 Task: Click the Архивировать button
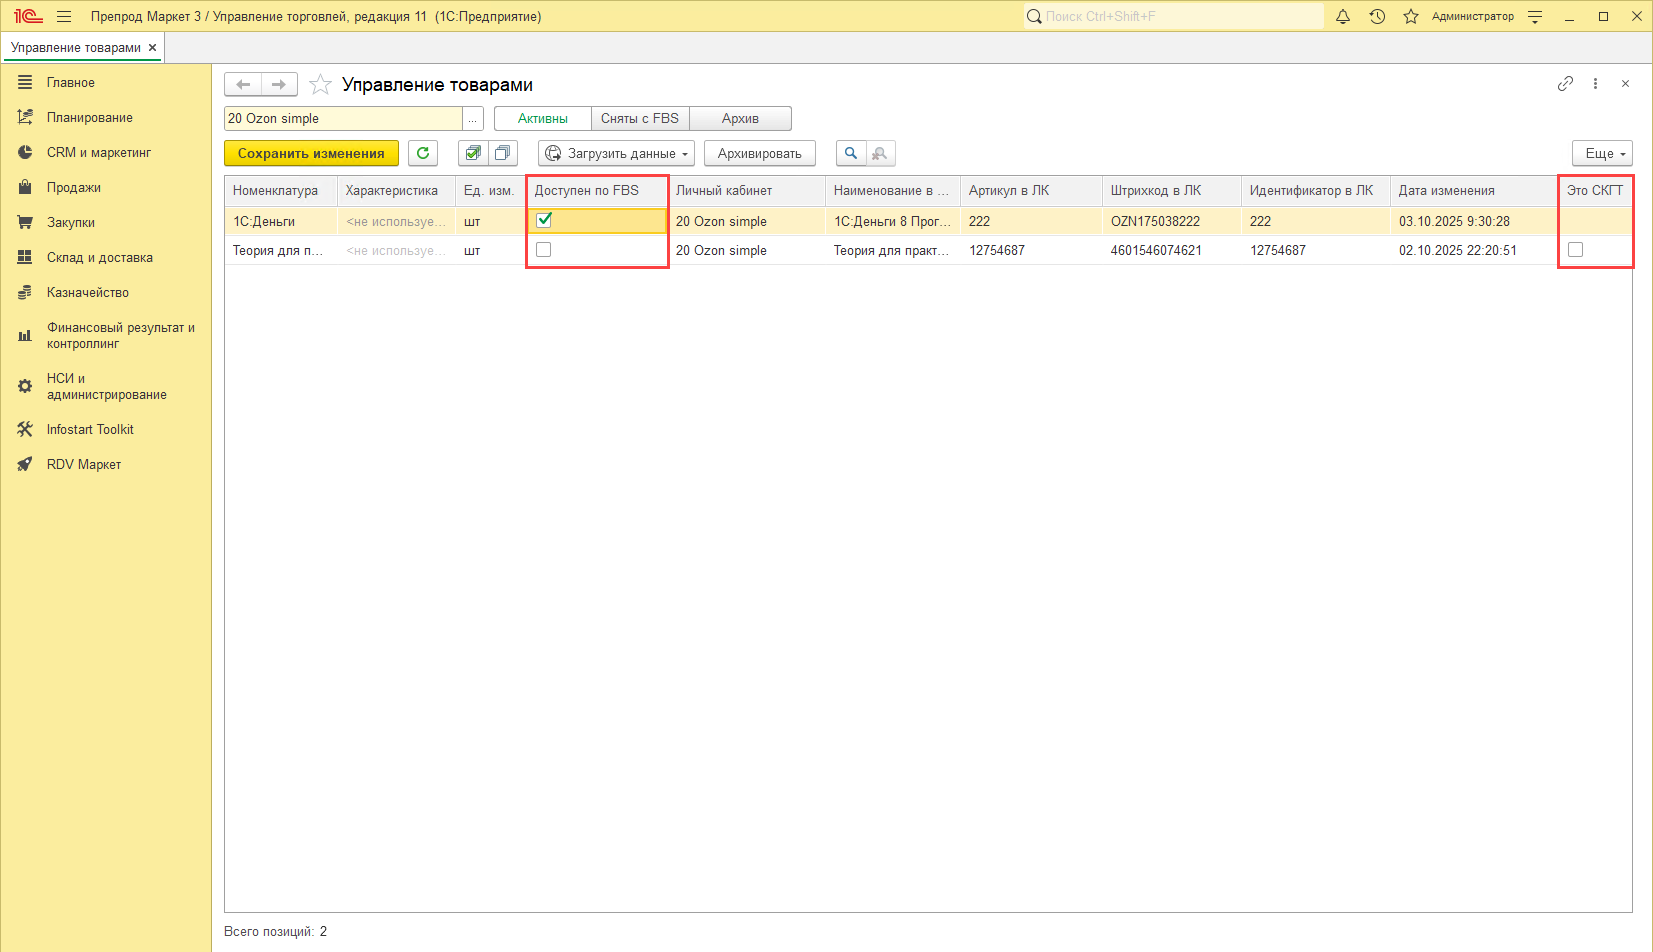pyautogui.click(x=759, y=153)
